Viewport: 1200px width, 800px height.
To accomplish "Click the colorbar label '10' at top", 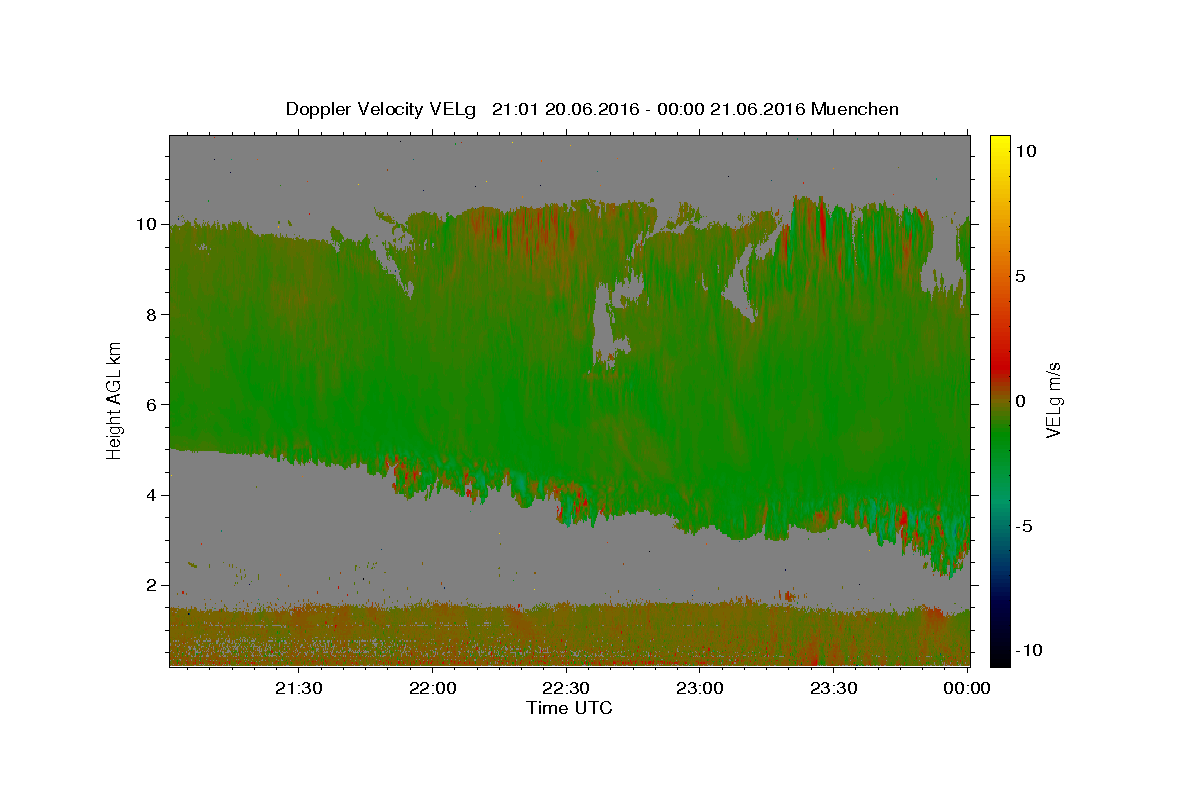I will [x=1026, y=151].
